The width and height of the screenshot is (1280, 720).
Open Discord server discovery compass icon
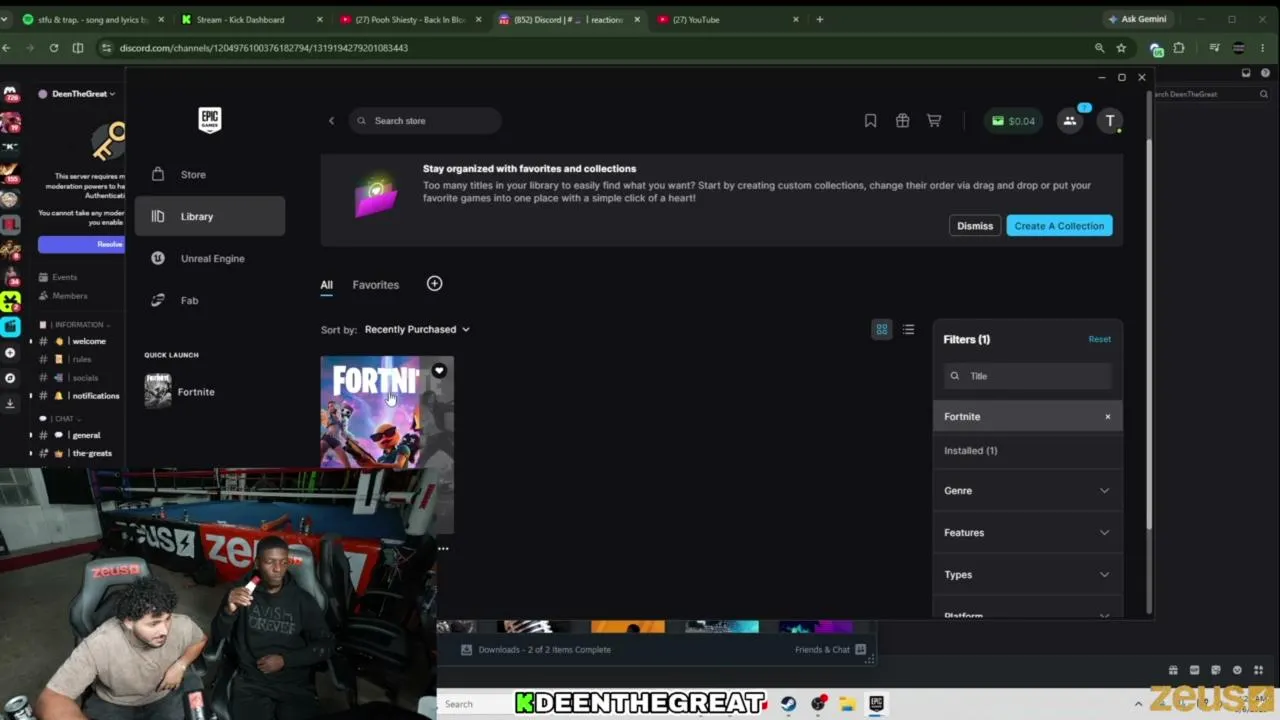10,378
